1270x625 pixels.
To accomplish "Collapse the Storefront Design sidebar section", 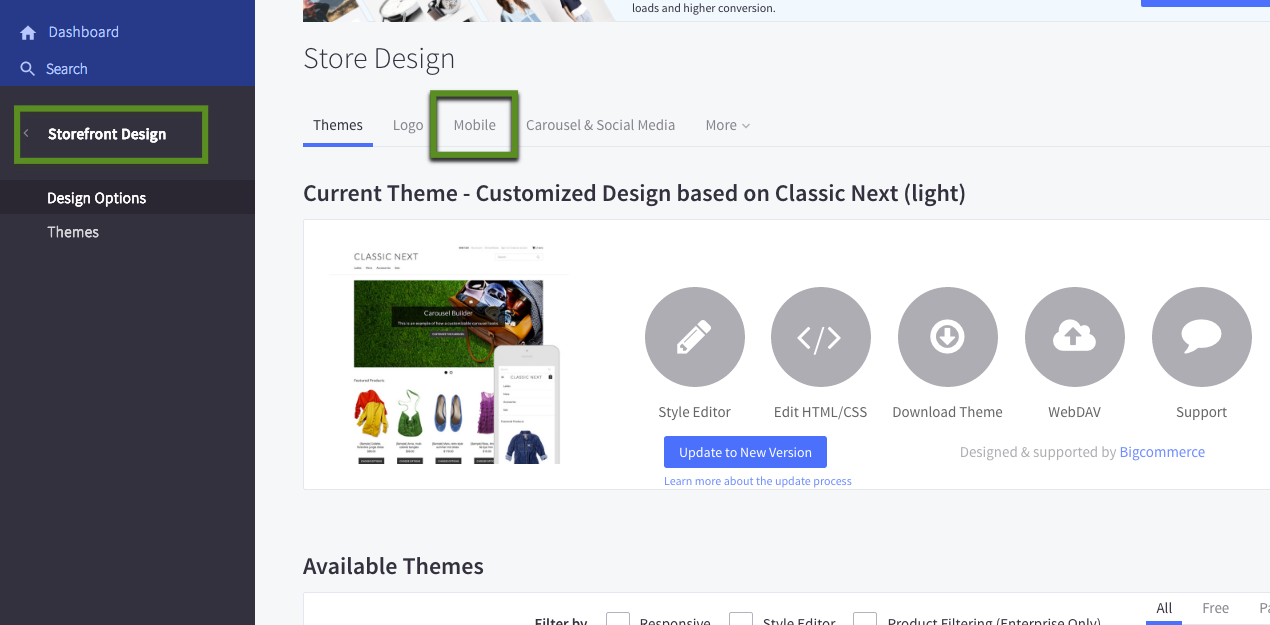I will (28, 131).
